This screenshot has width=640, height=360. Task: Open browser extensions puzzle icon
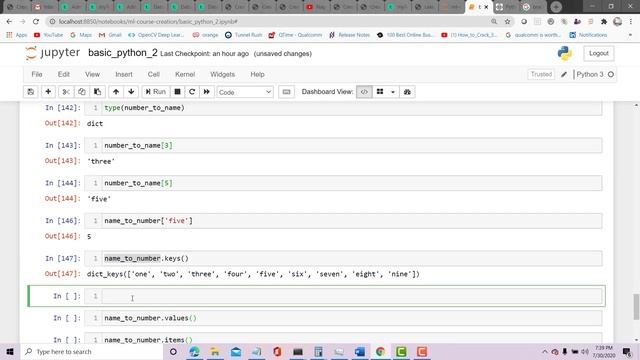click(604, 21)
